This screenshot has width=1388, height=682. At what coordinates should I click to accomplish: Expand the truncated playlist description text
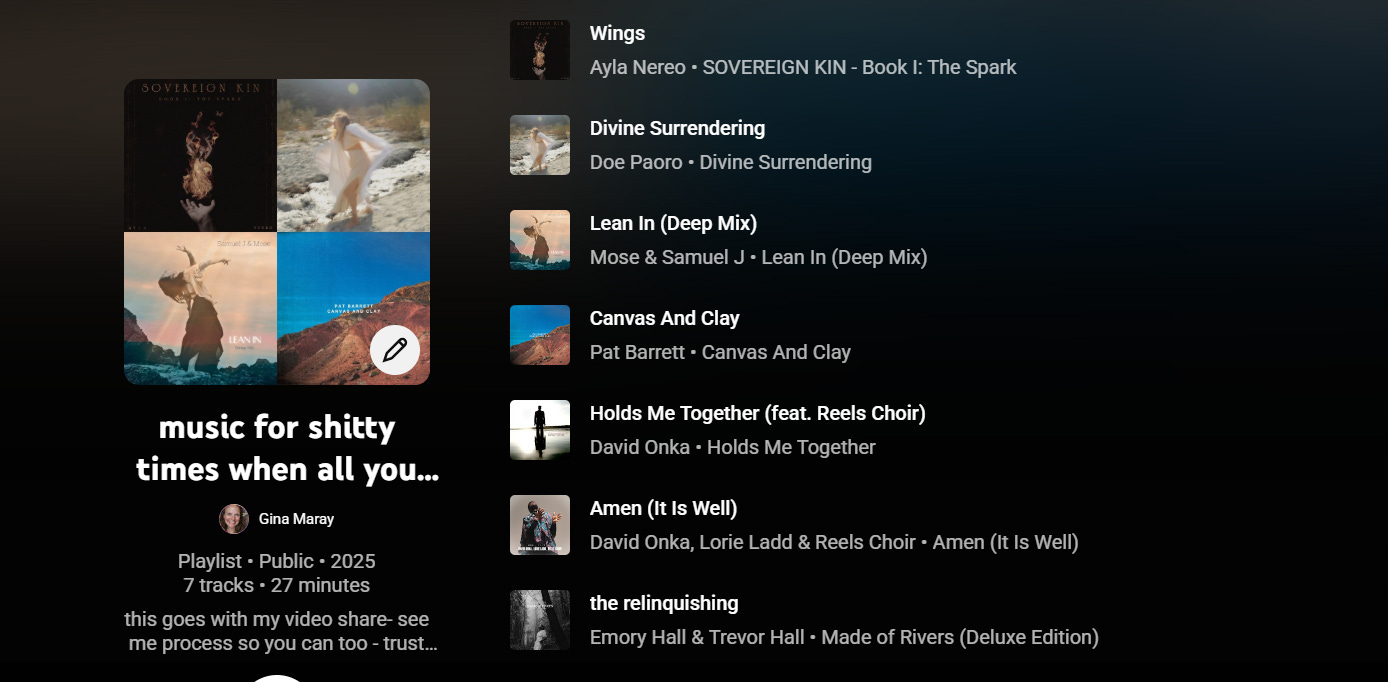(x=281, y=631)
